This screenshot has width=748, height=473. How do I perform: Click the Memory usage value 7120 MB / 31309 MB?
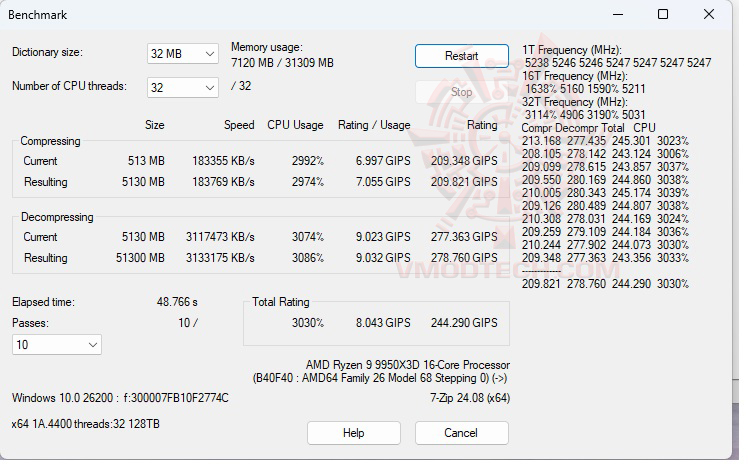pos(282,62)
